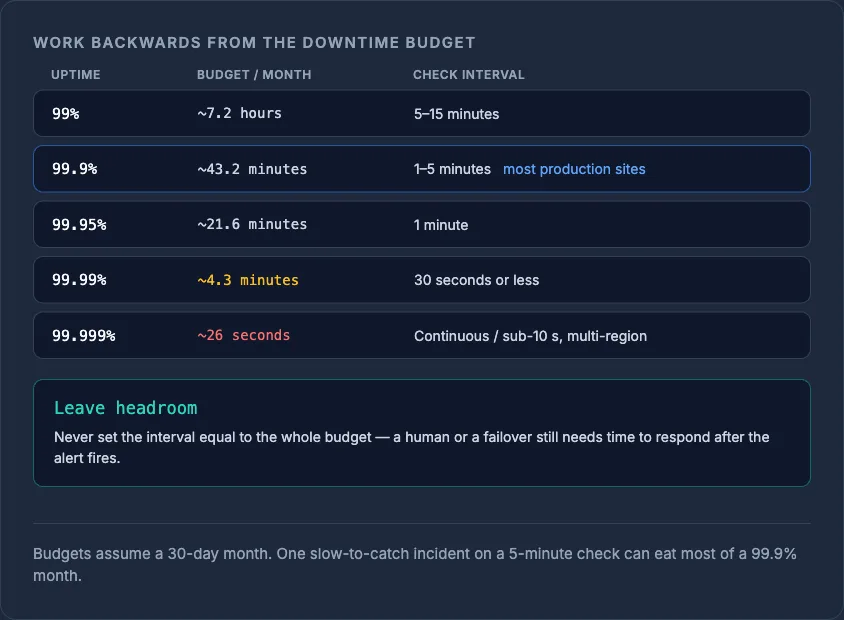Click the UPTIME column header
Viewport: 844px width, 620px height.
(75, 75)
